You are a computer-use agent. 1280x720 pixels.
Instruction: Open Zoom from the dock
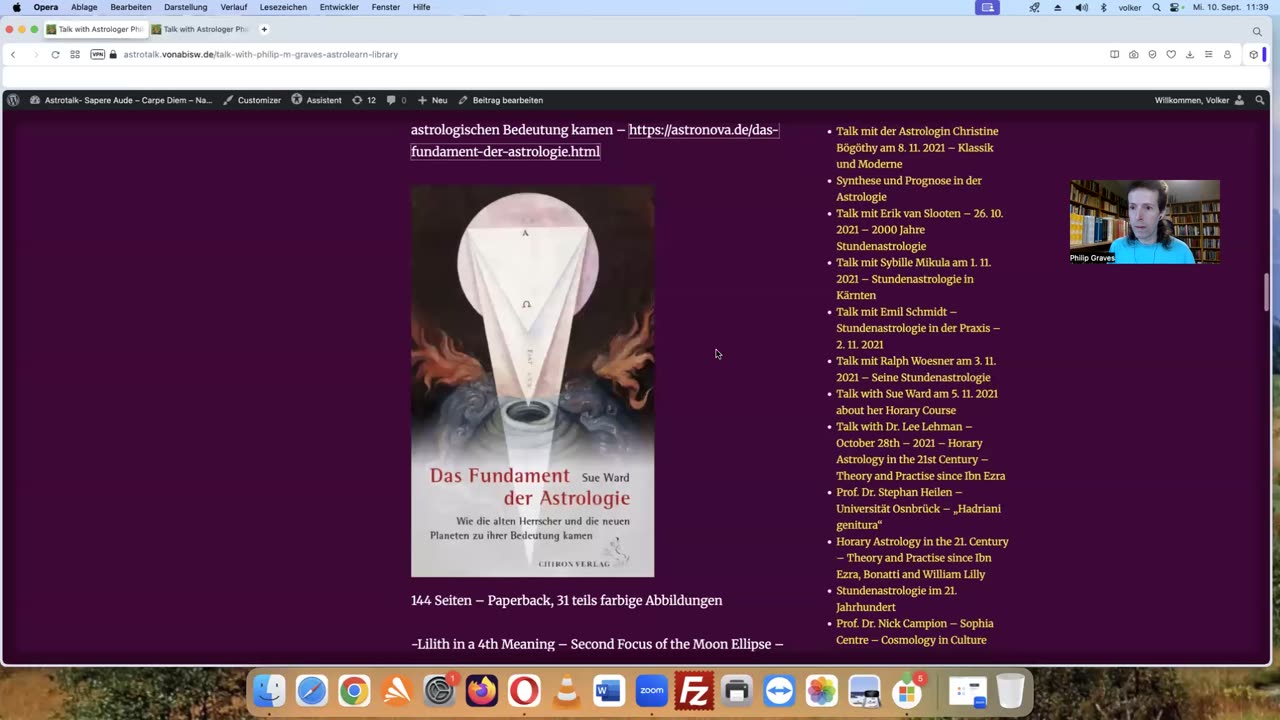tap(651, 690)
